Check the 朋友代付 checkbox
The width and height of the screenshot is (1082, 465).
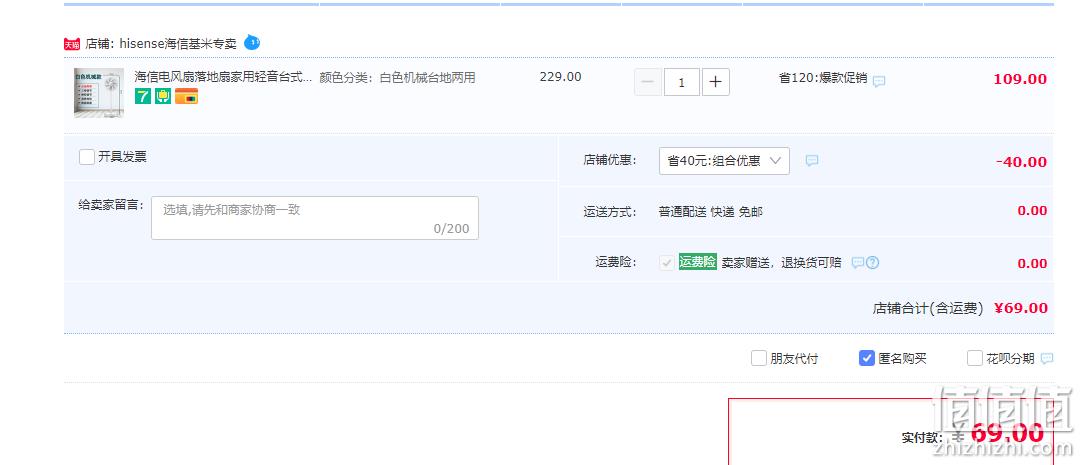[x=758, y=358]
